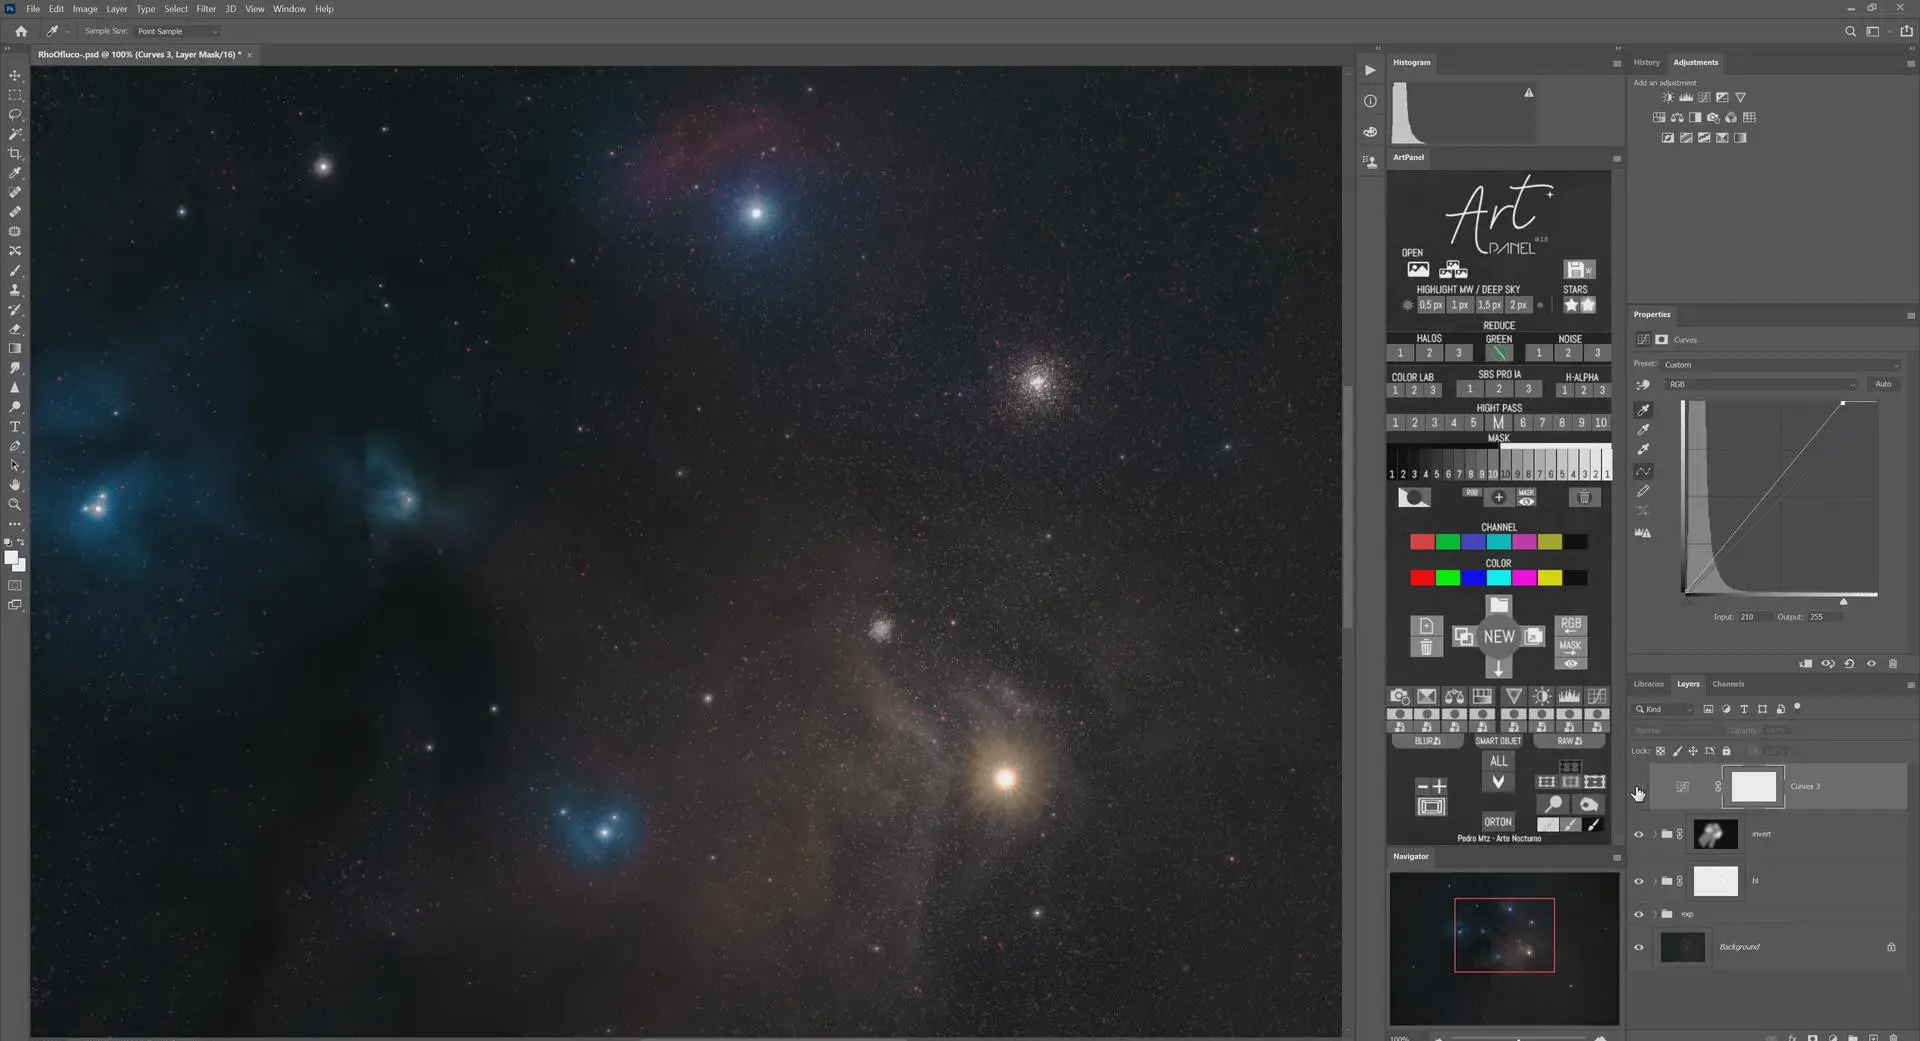
Task: Open the search icon at top right
Action: pyautogui.click(x=1850, y=31)
